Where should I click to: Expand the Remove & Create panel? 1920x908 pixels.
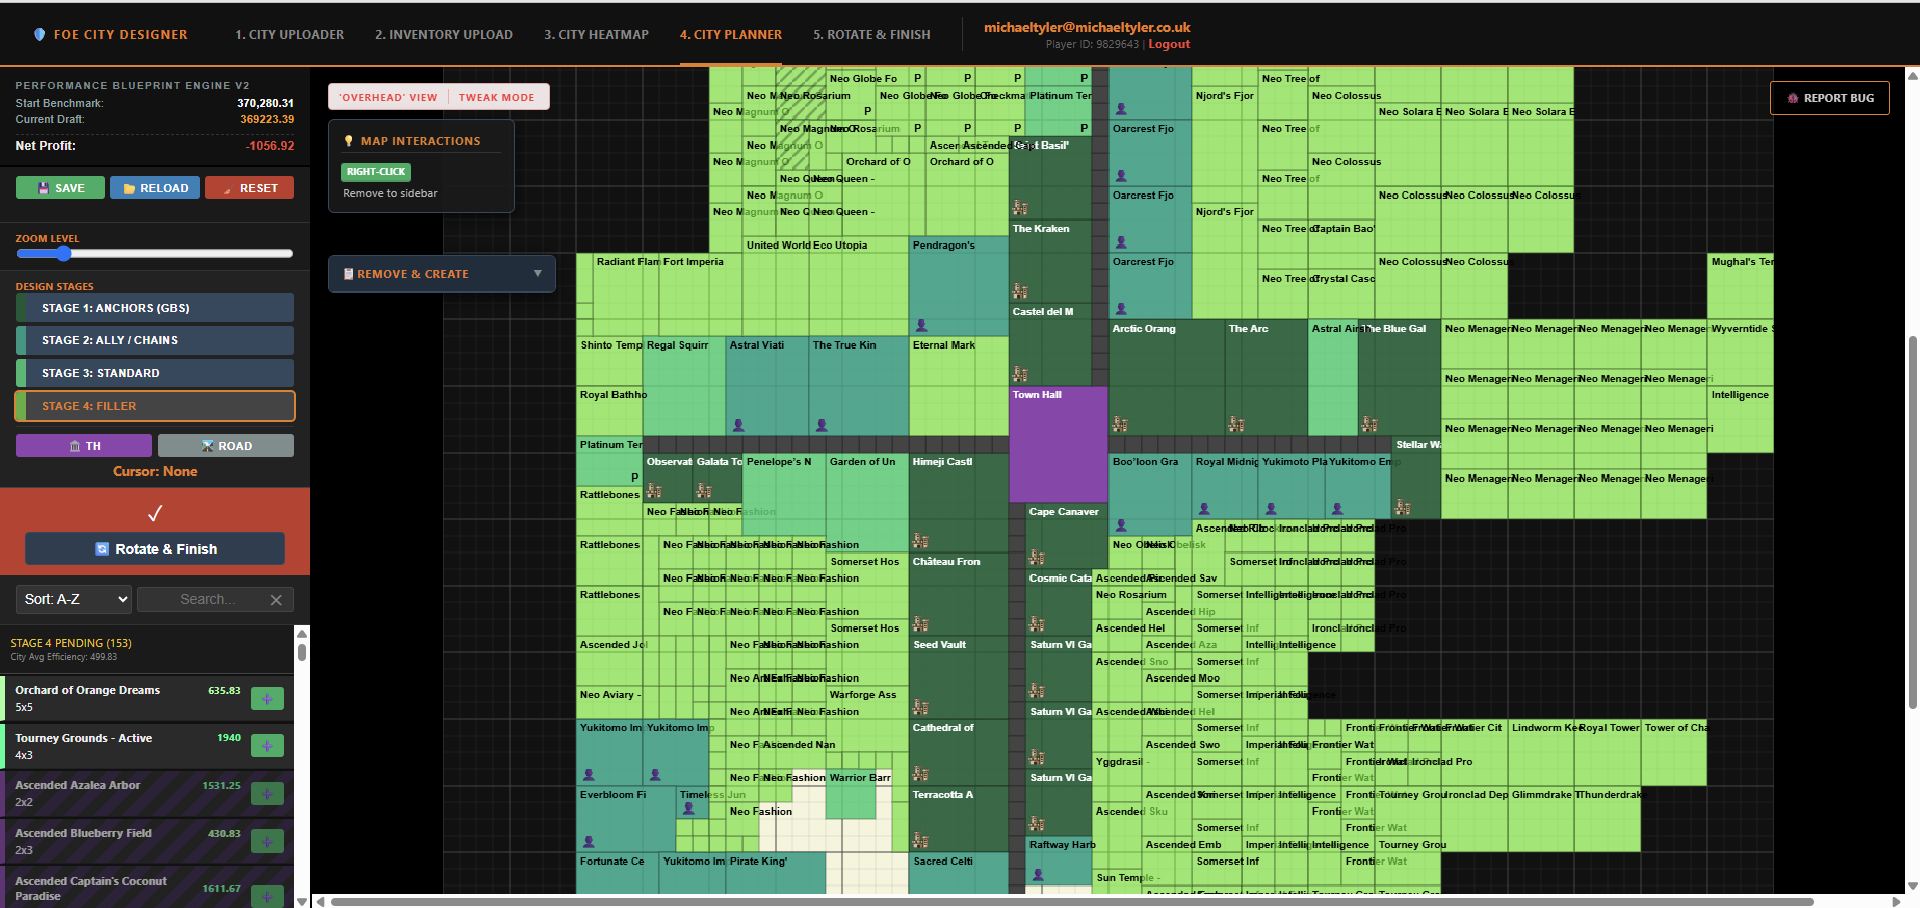[442, 274]
